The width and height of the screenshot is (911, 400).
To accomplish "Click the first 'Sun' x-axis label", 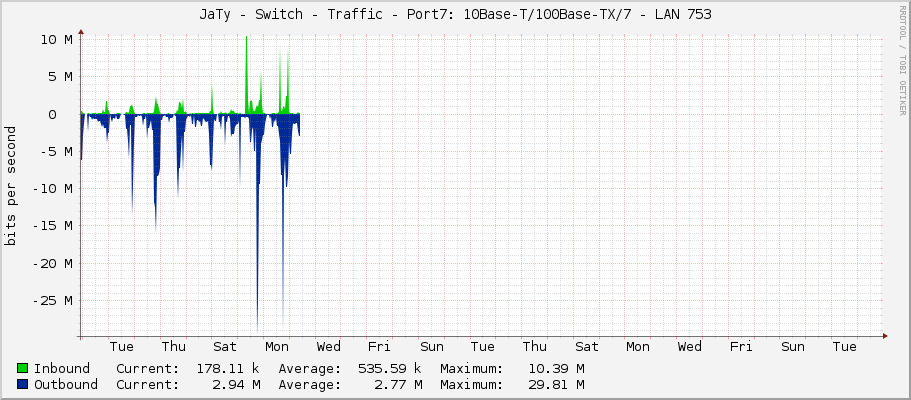I will click(x=432, y=347).
